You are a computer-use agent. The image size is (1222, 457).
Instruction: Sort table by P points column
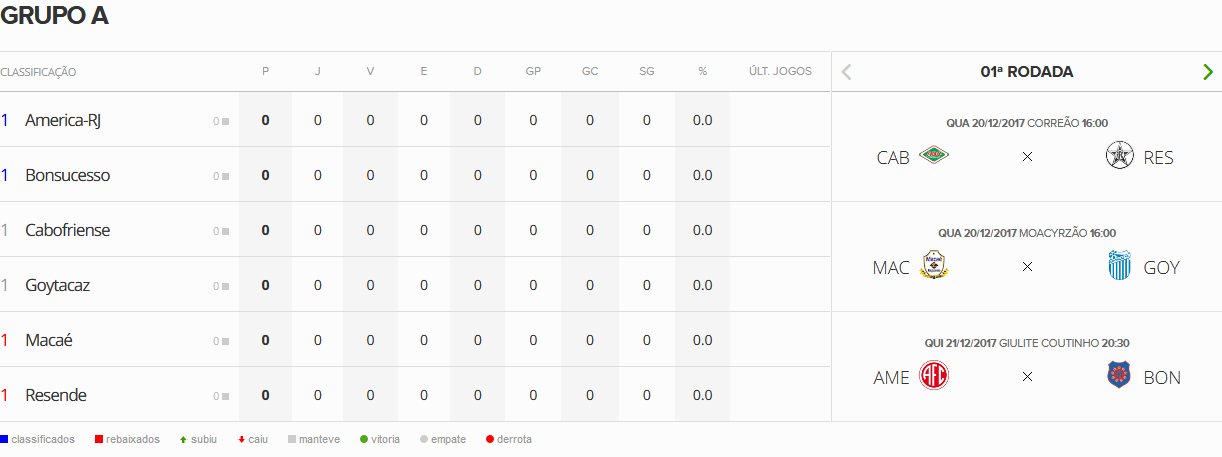tap(265, 72)
